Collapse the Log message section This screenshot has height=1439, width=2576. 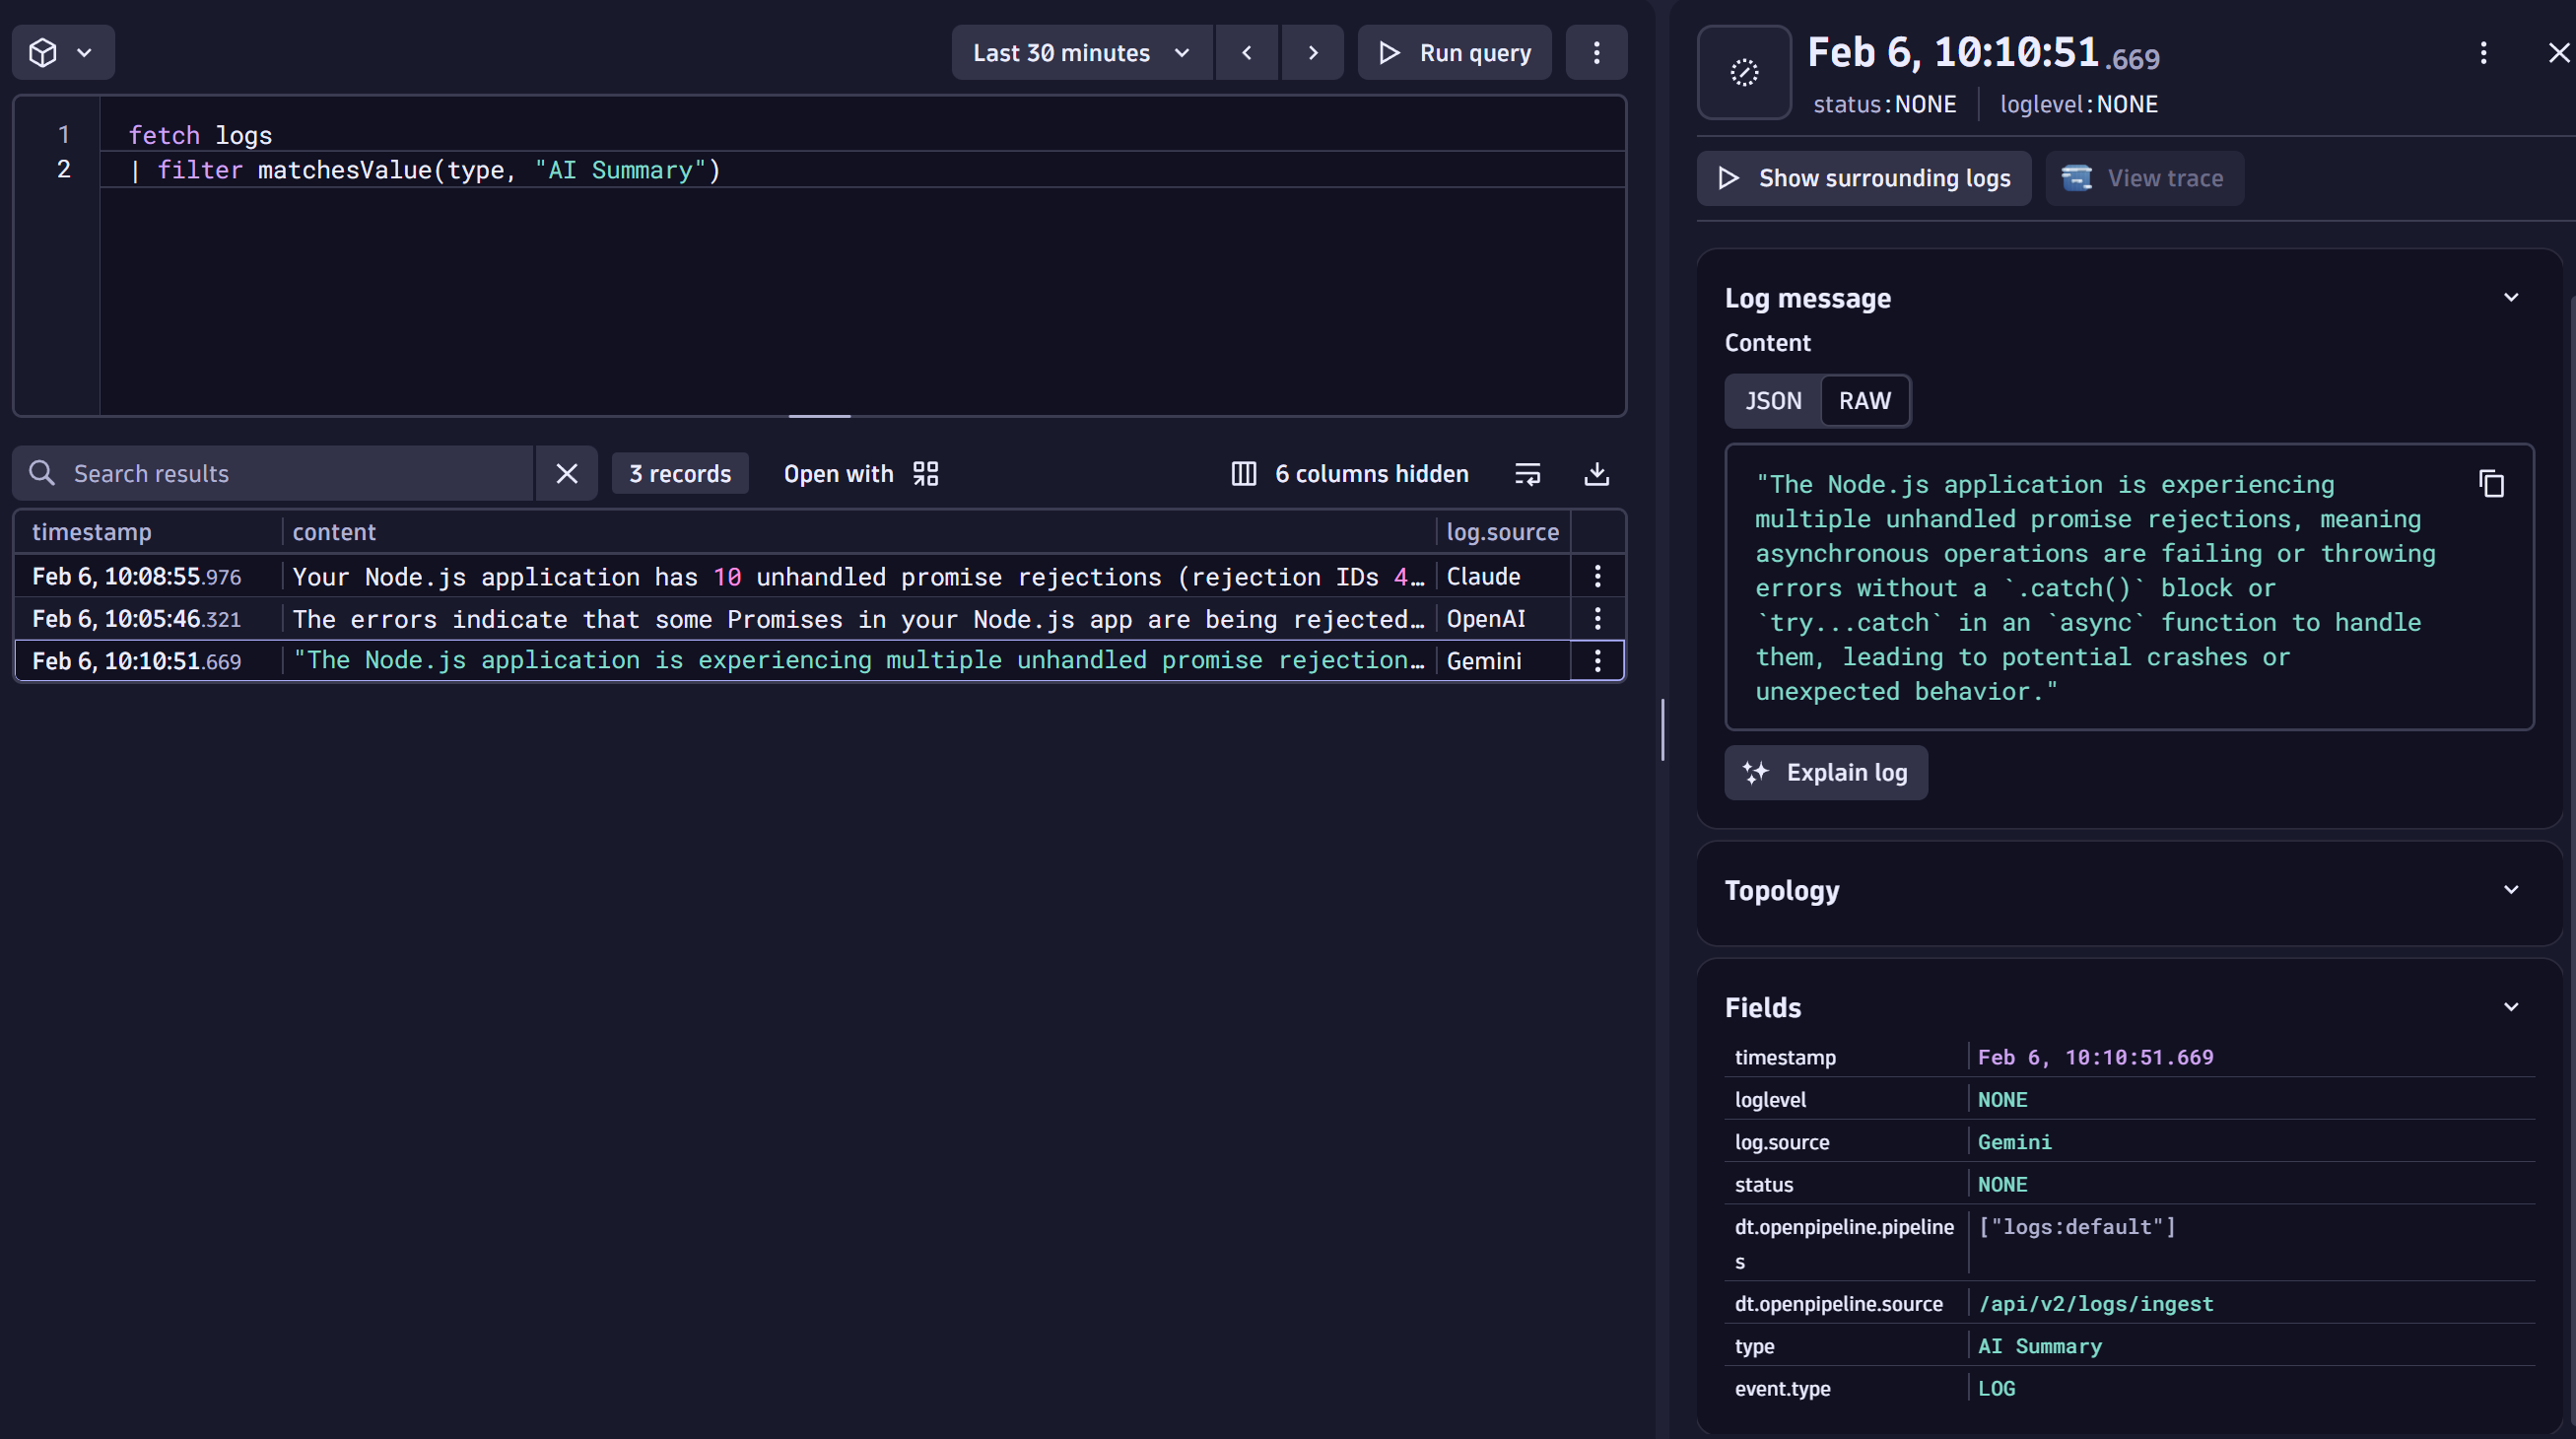pos(2511,297)
